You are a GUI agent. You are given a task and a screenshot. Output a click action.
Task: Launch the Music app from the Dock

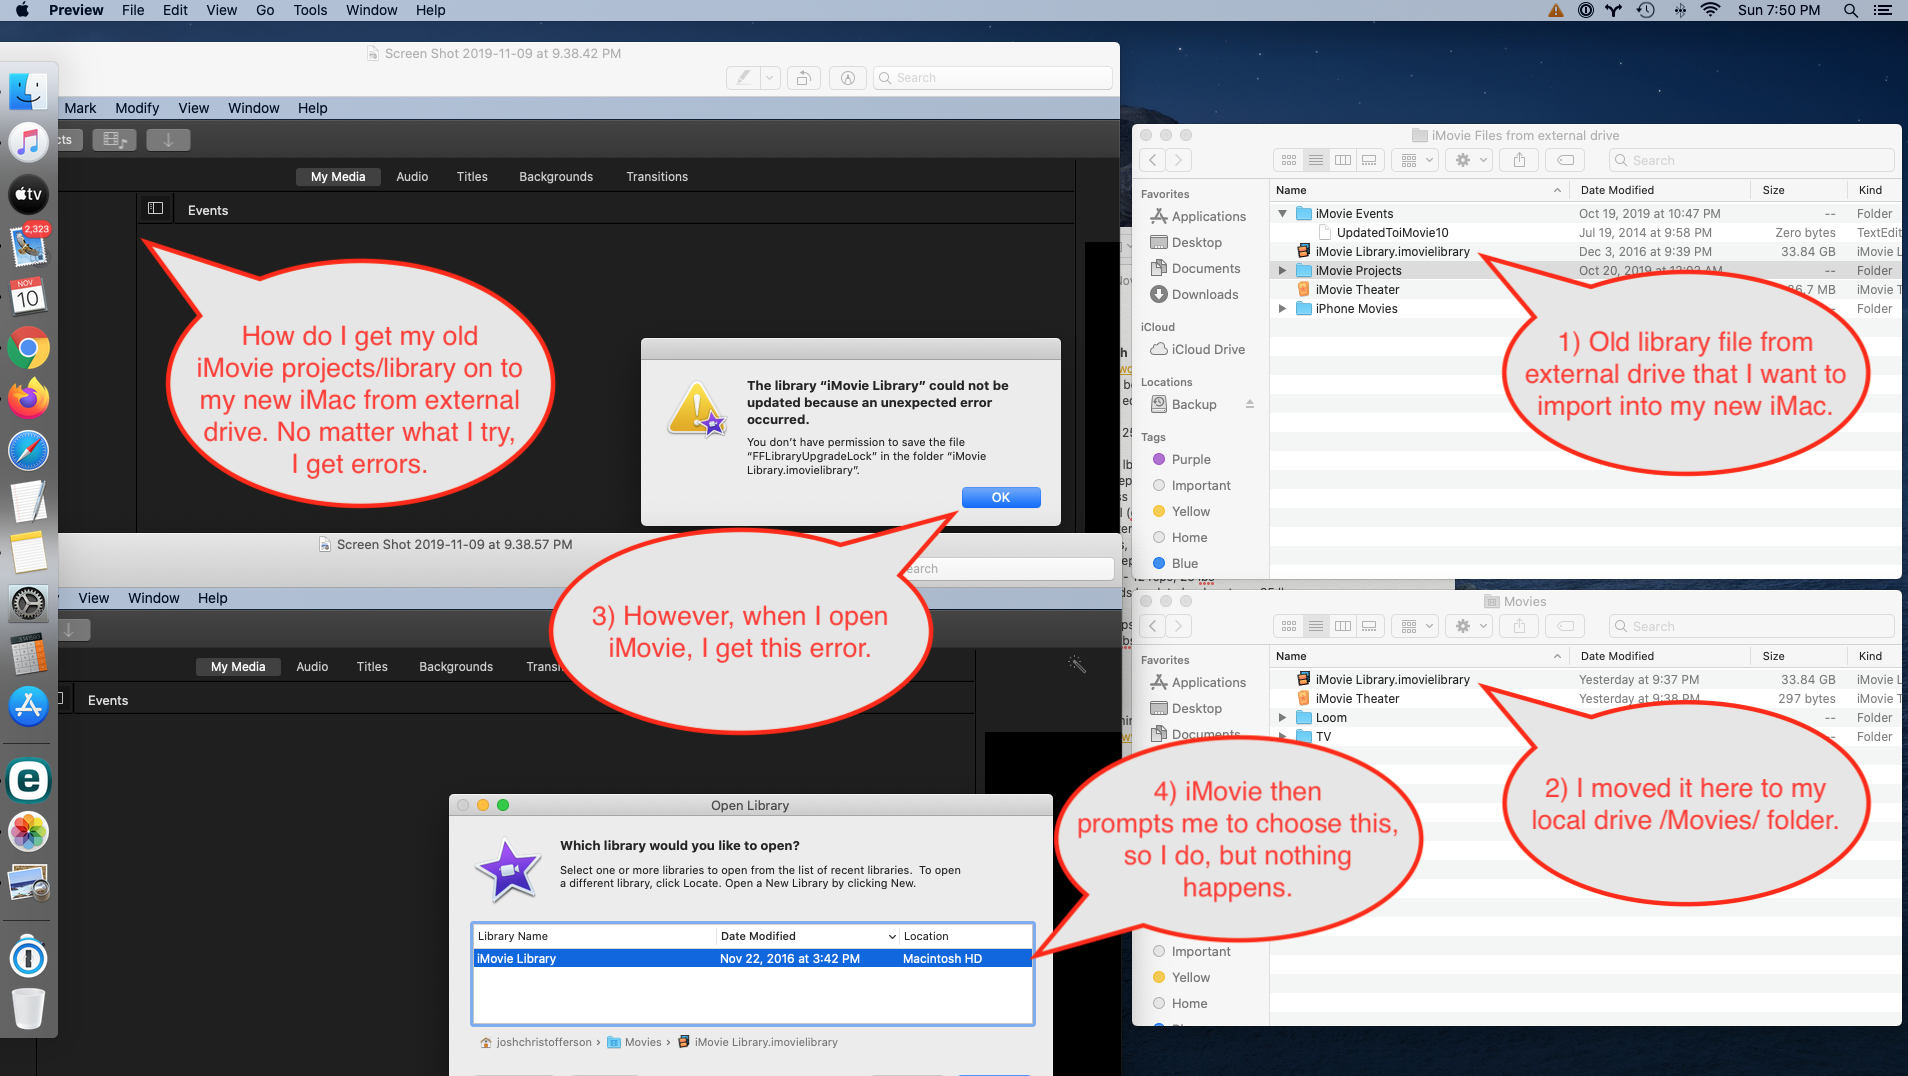coord(28,143)
